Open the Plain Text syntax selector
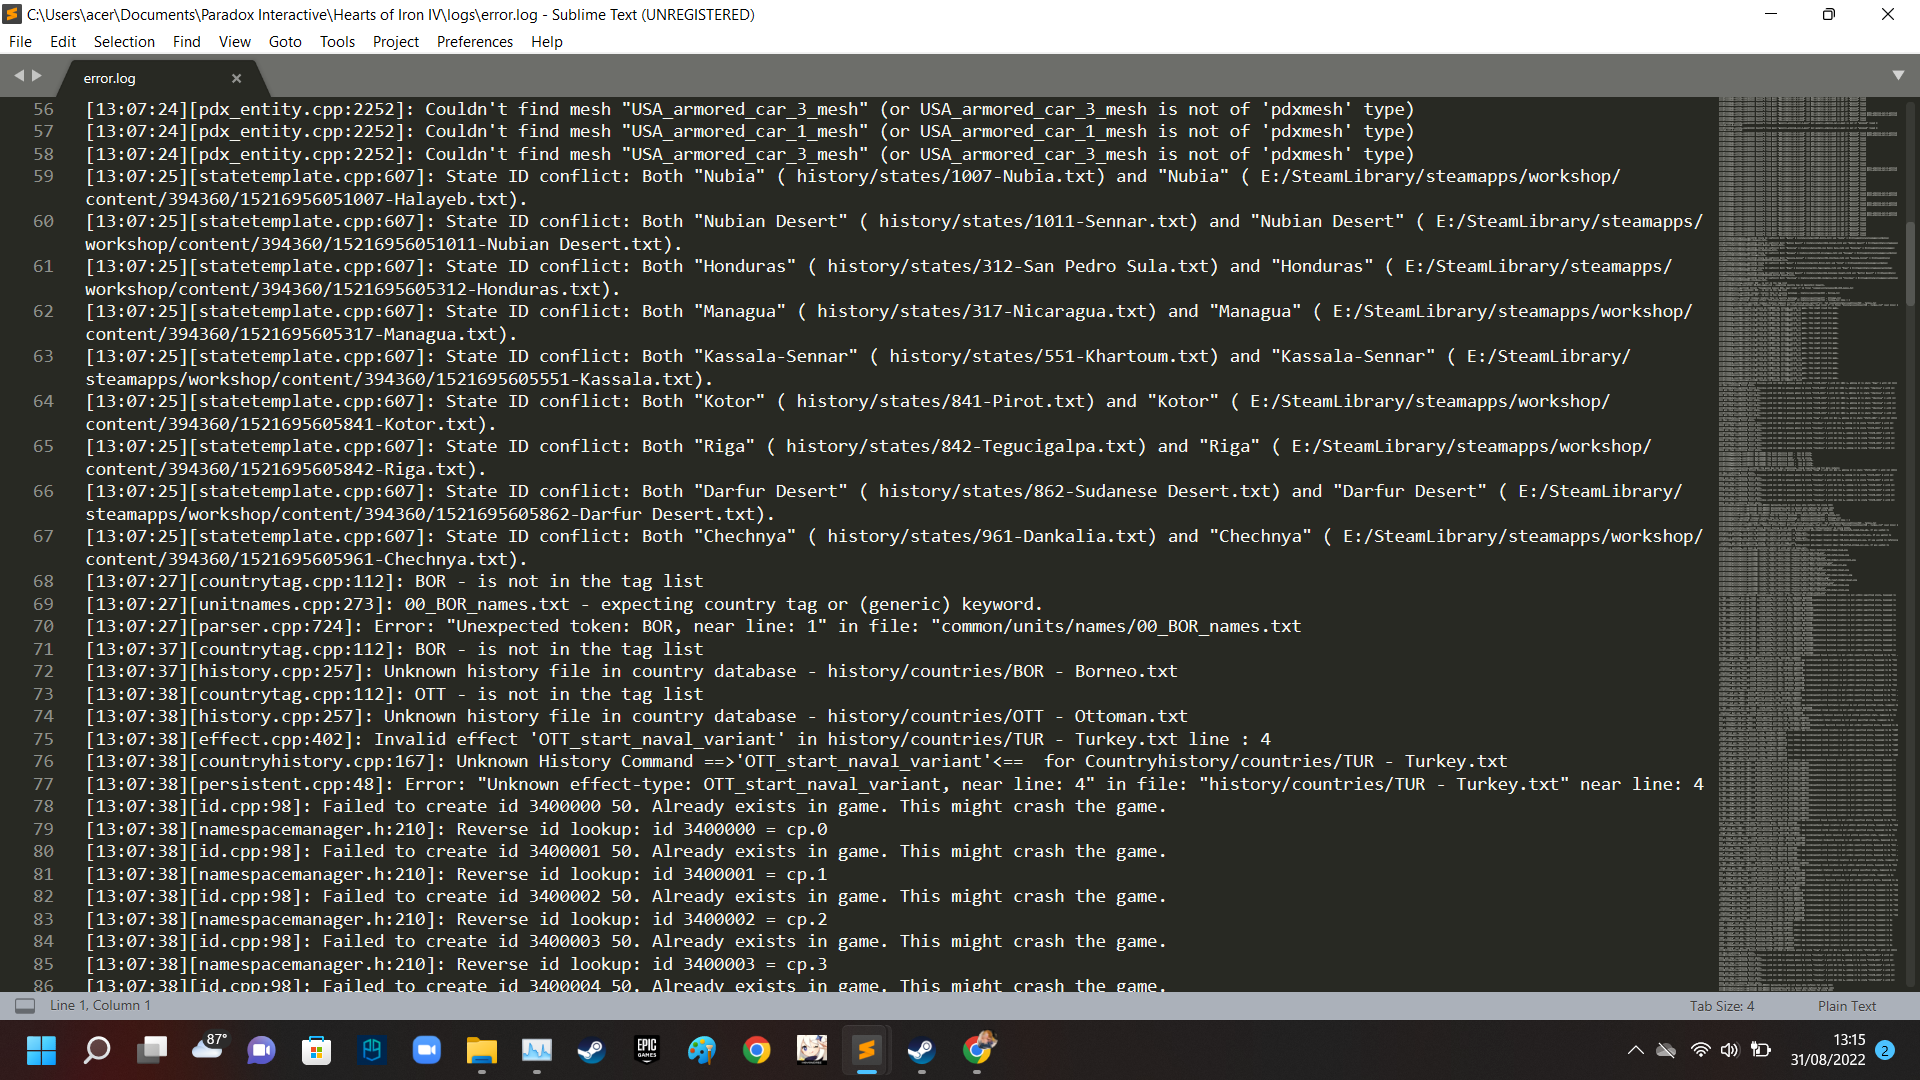The width and height of the screenshot is (1920, 1080). pos(1846,1005)
